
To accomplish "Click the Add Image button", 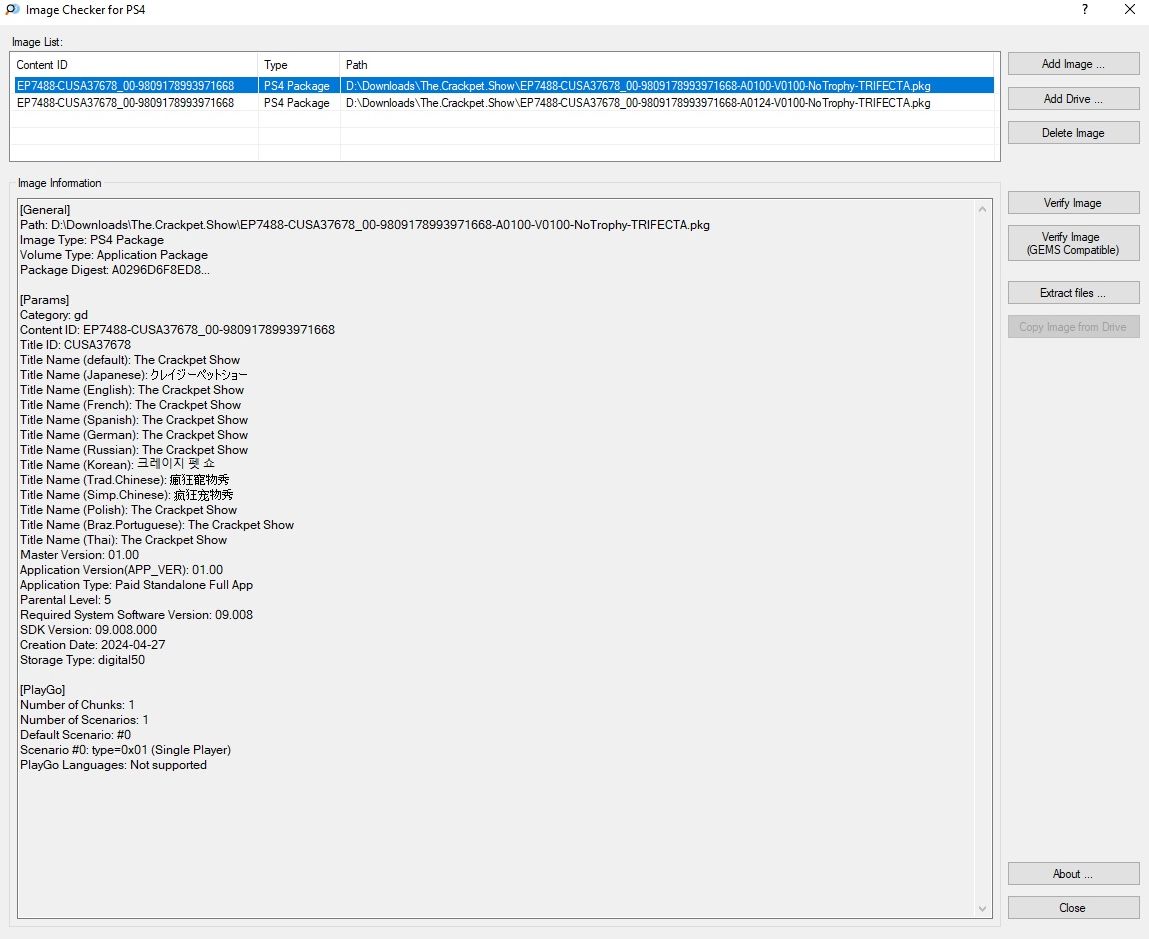I will point(1073,64).
